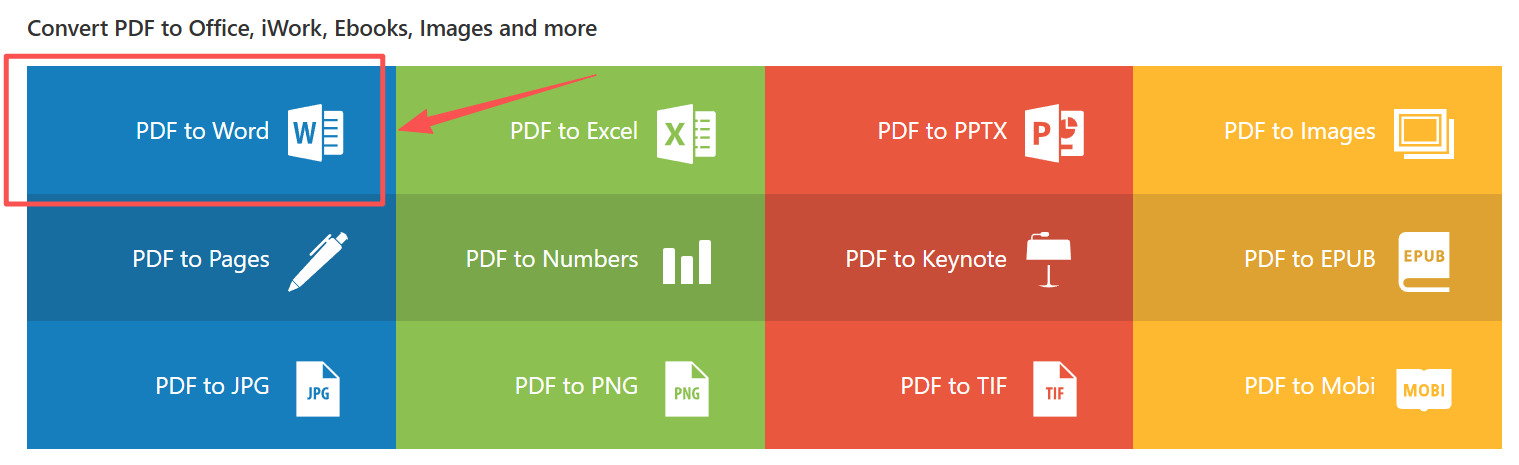
Task: Click the EPUB book icon
Action: [1424, 260]
